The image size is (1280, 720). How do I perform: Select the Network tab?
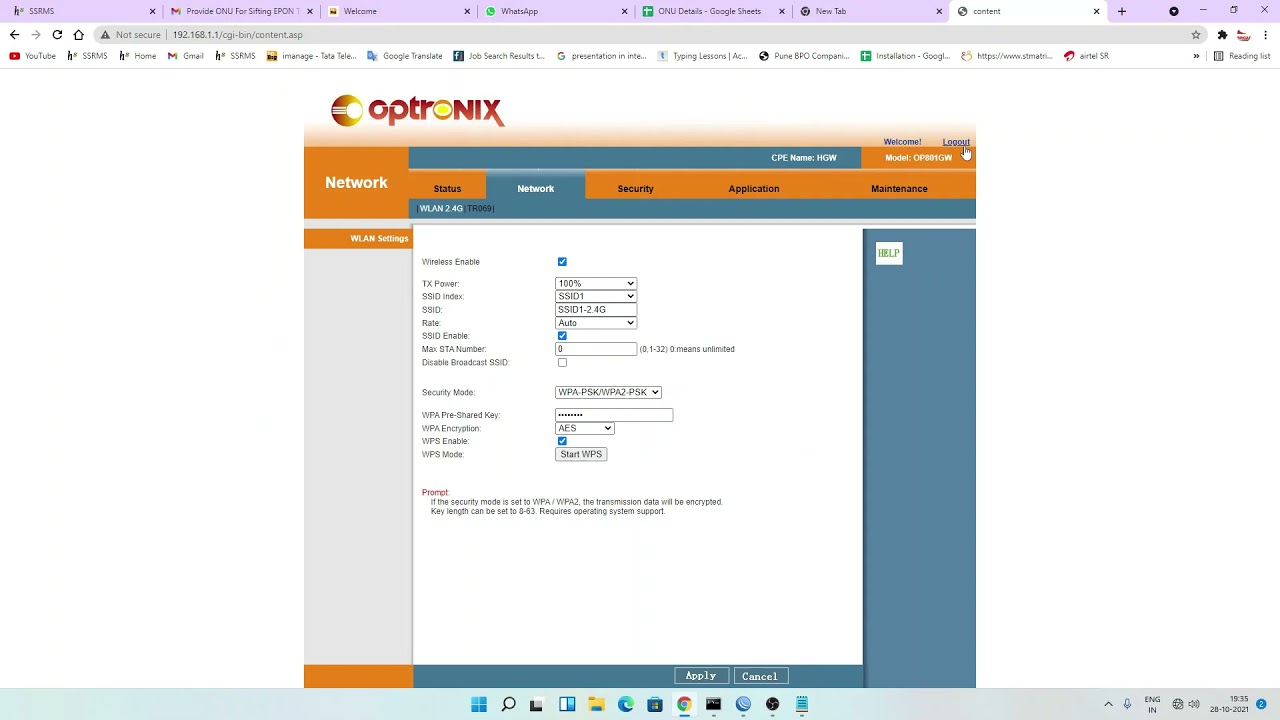(x=535, y=188)
